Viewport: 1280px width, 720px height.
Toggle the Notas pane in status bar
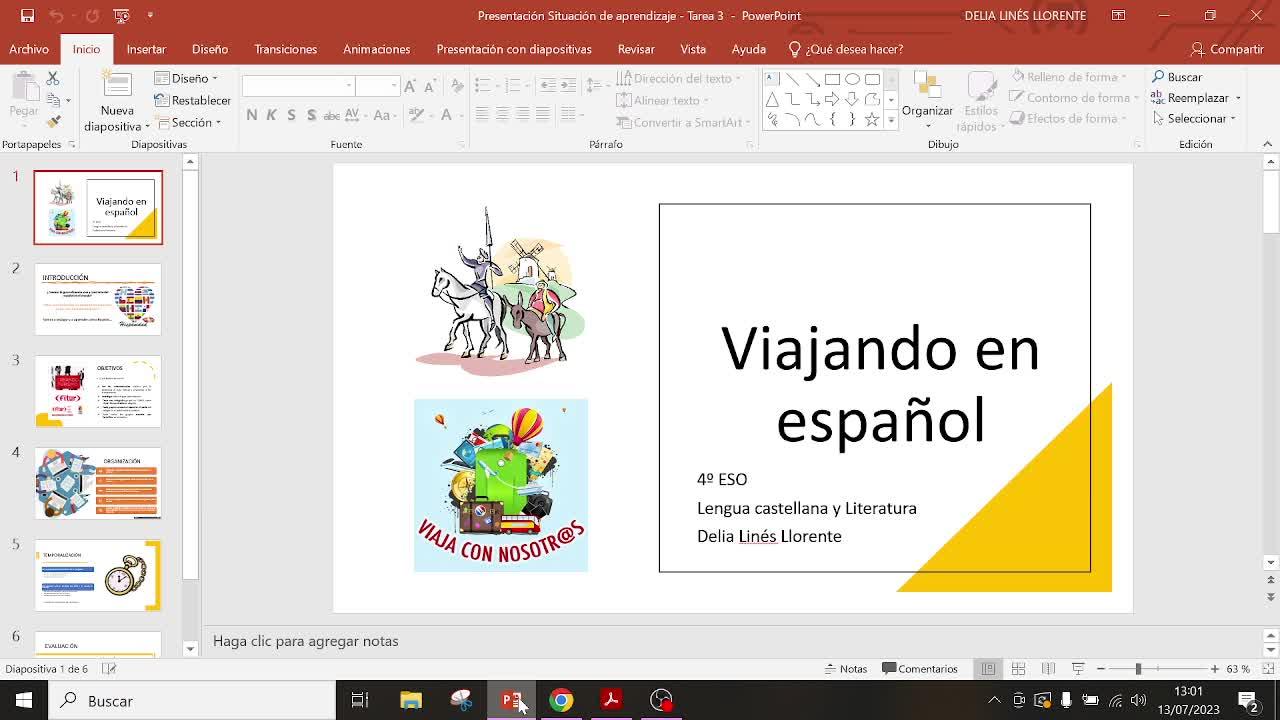[845, 669]
